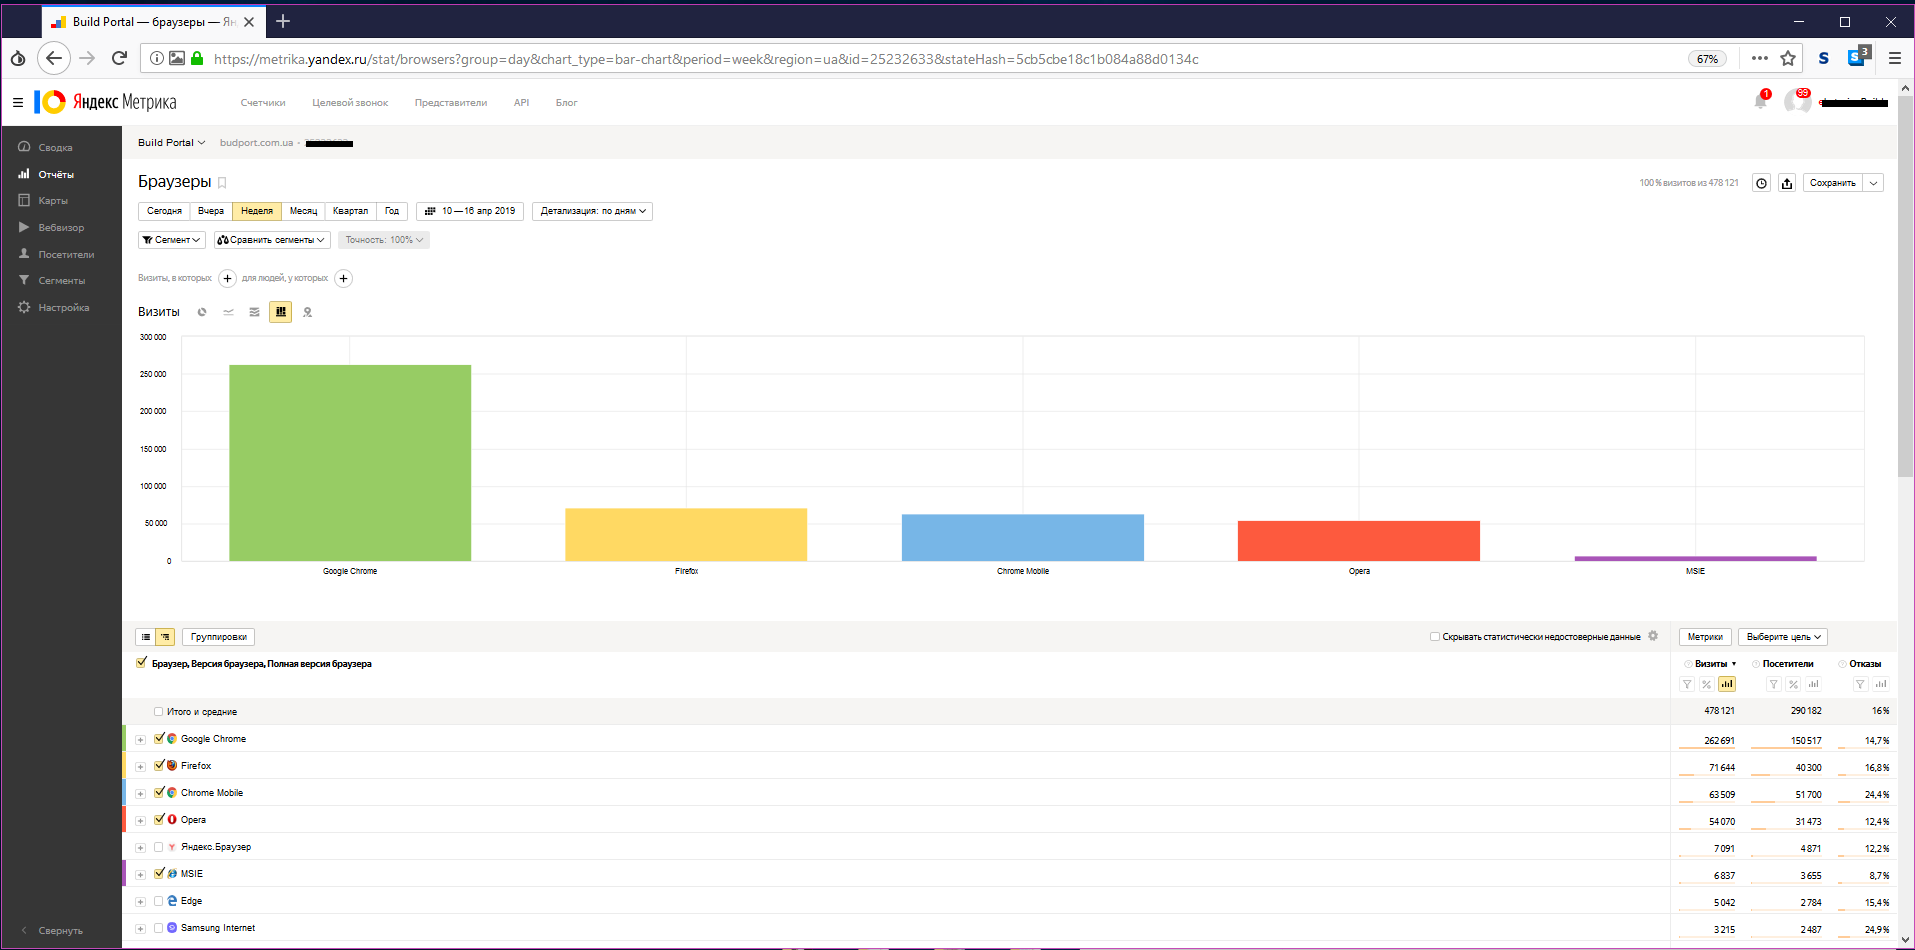
Task: Open Сравнить сегменты dropdown
Action: point(271,240)
